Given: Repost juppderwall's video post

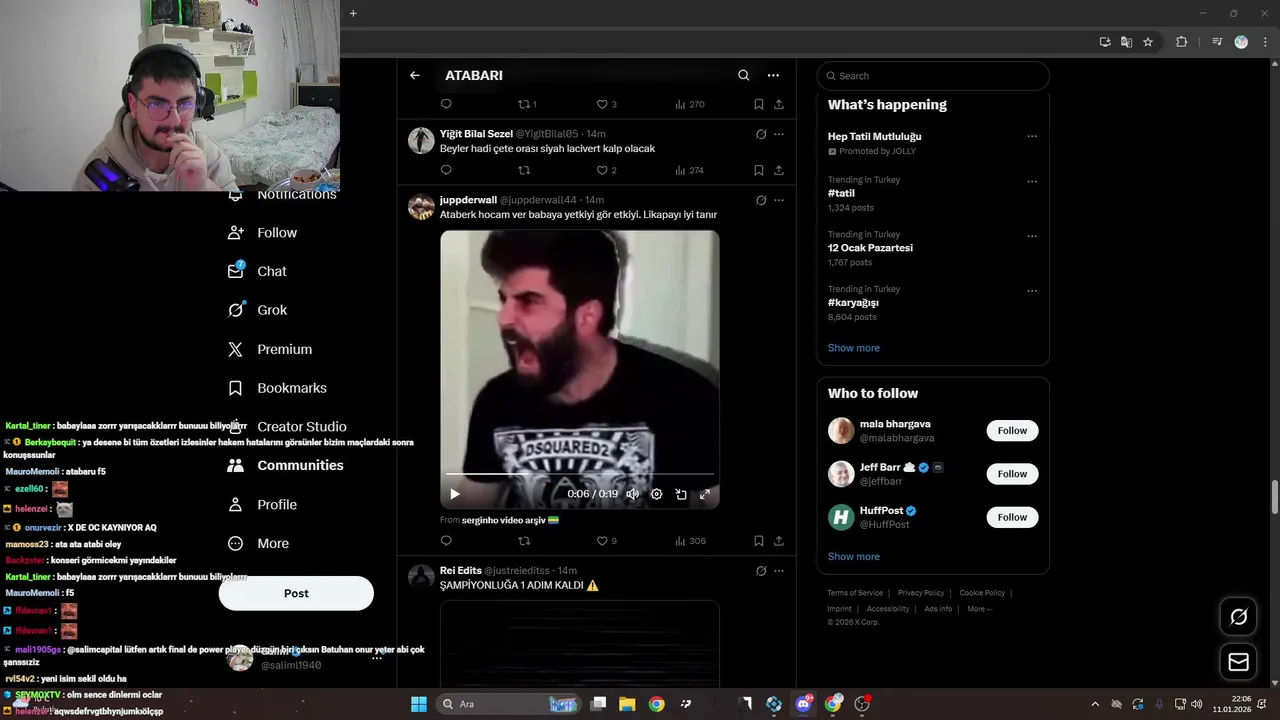Looking at the screenshot, I should tap(523, 541).
